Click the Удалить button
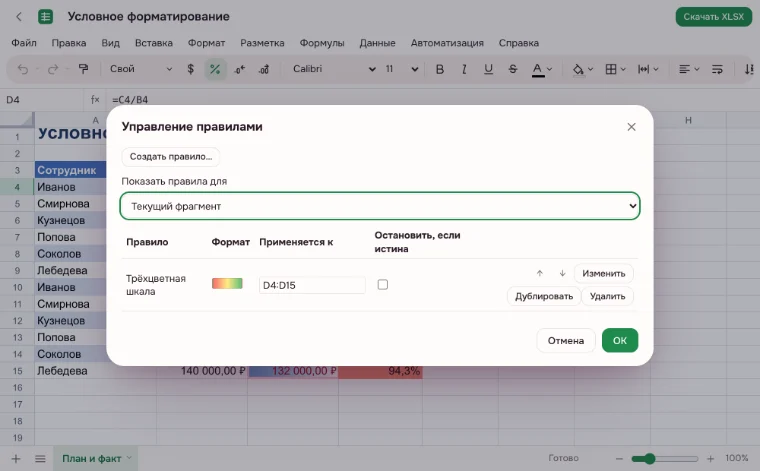 607,296
